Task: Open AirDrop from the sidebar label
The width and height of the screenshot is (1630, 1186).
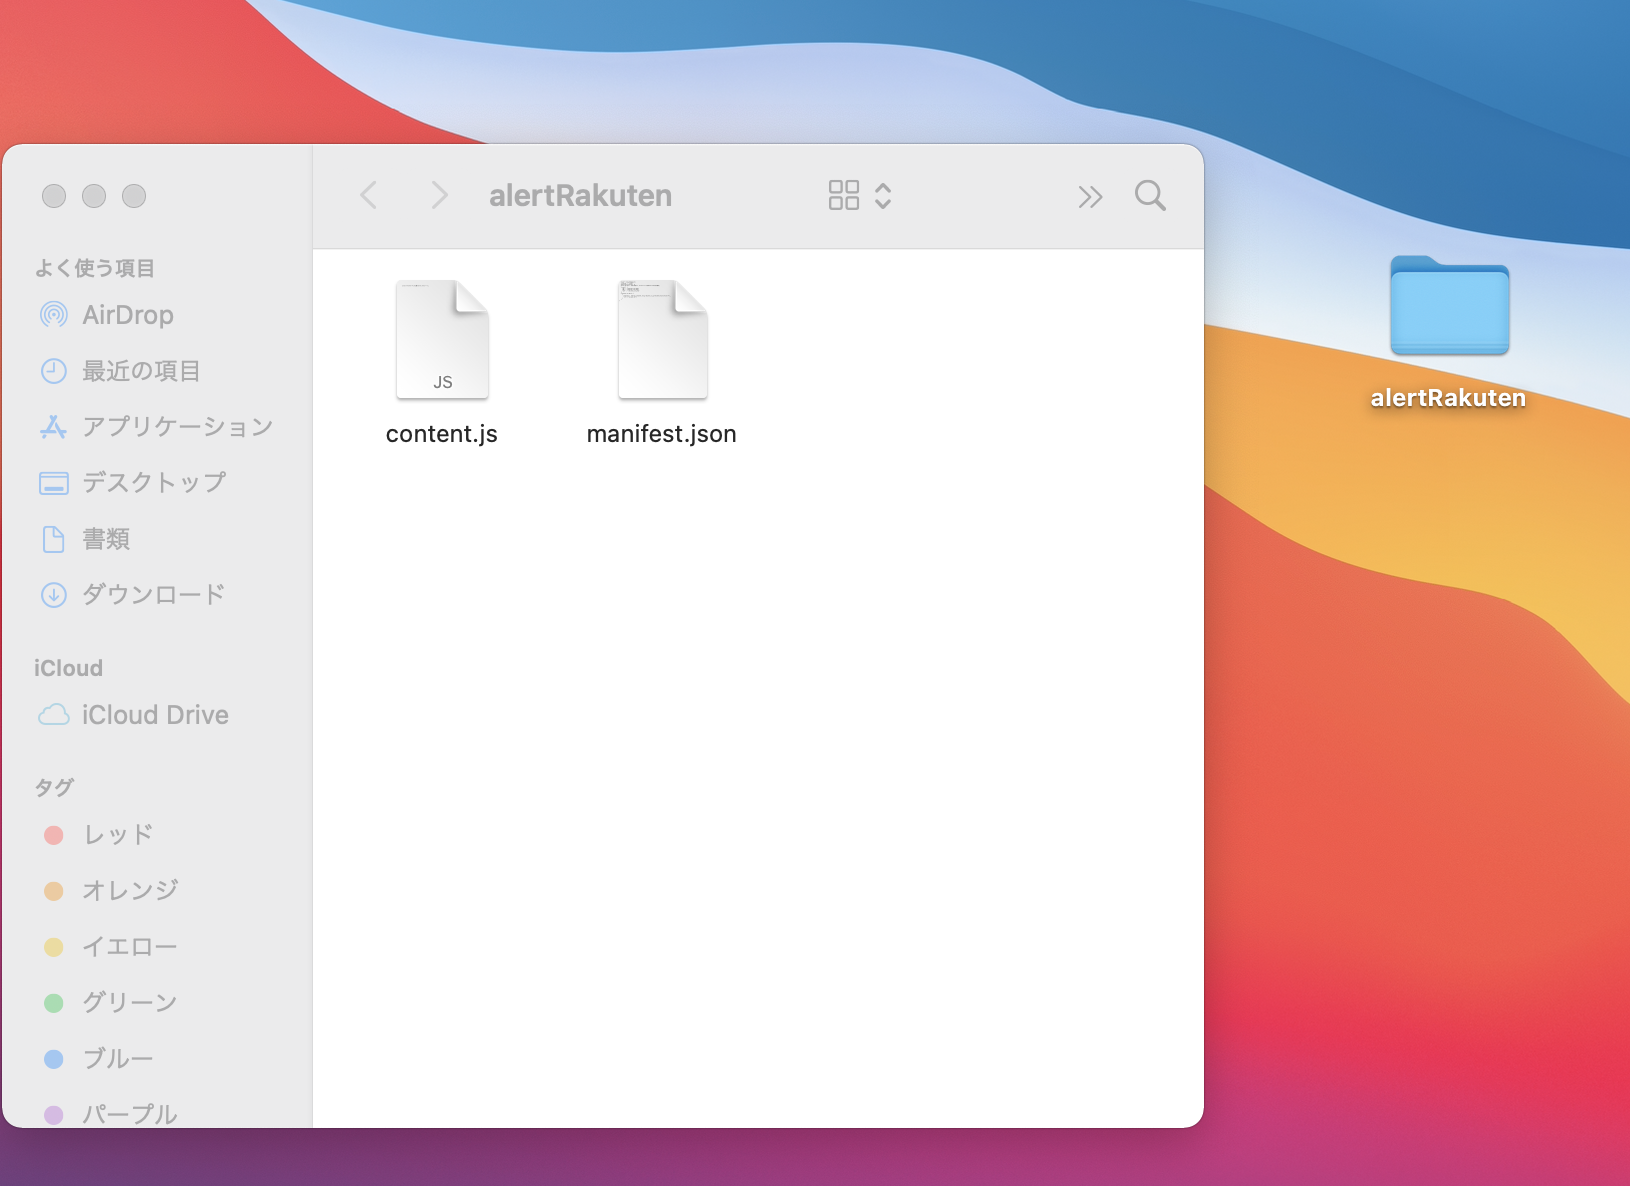Action: pyautogui.click(x=128, y=315)
